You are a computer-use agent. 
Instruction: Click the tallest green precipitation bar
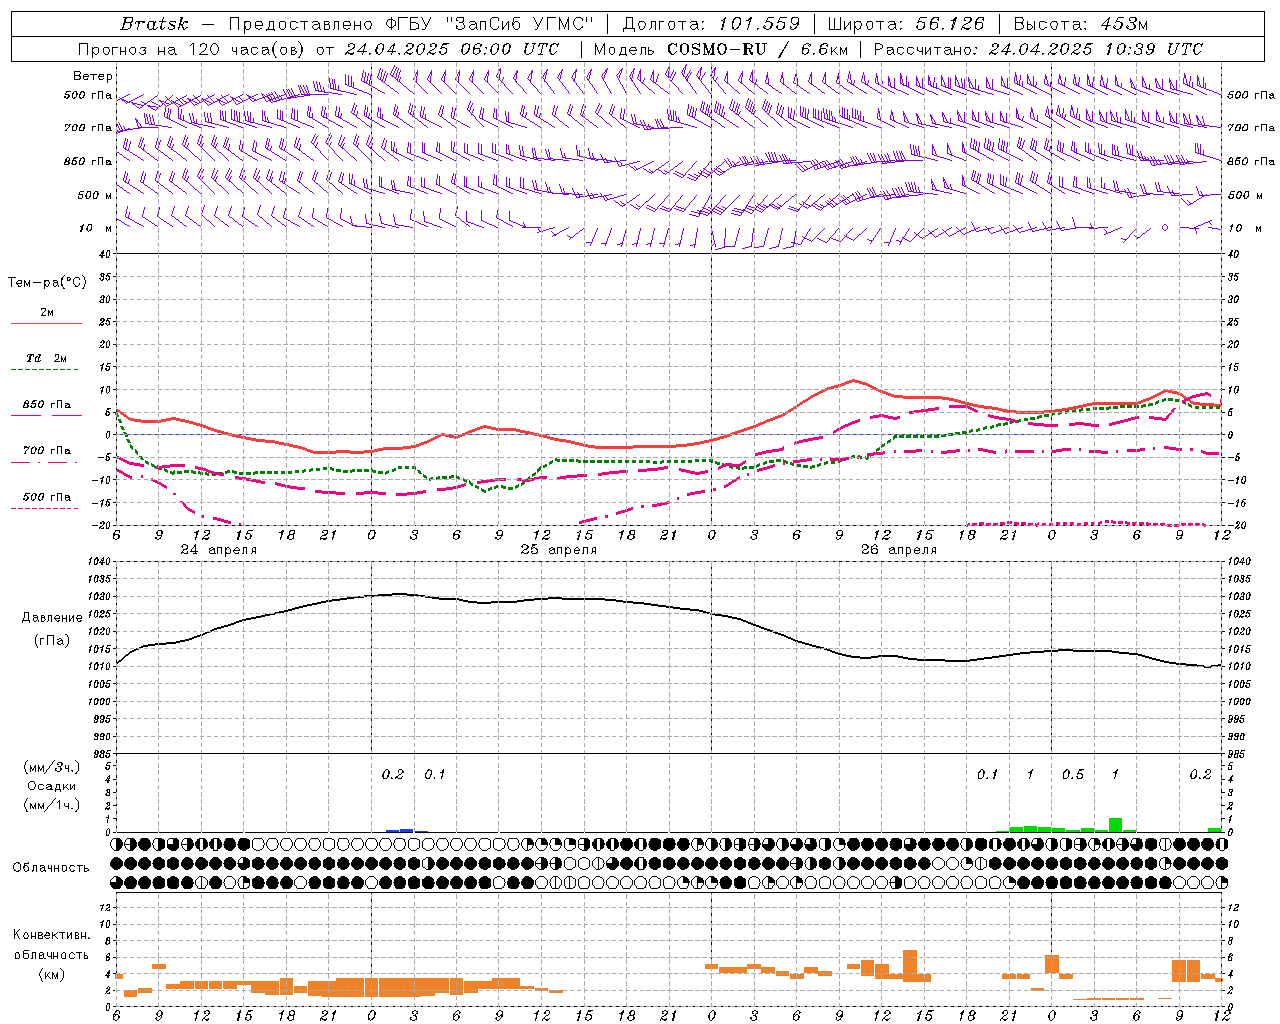pyautogui.click(x=1115, y=825)
